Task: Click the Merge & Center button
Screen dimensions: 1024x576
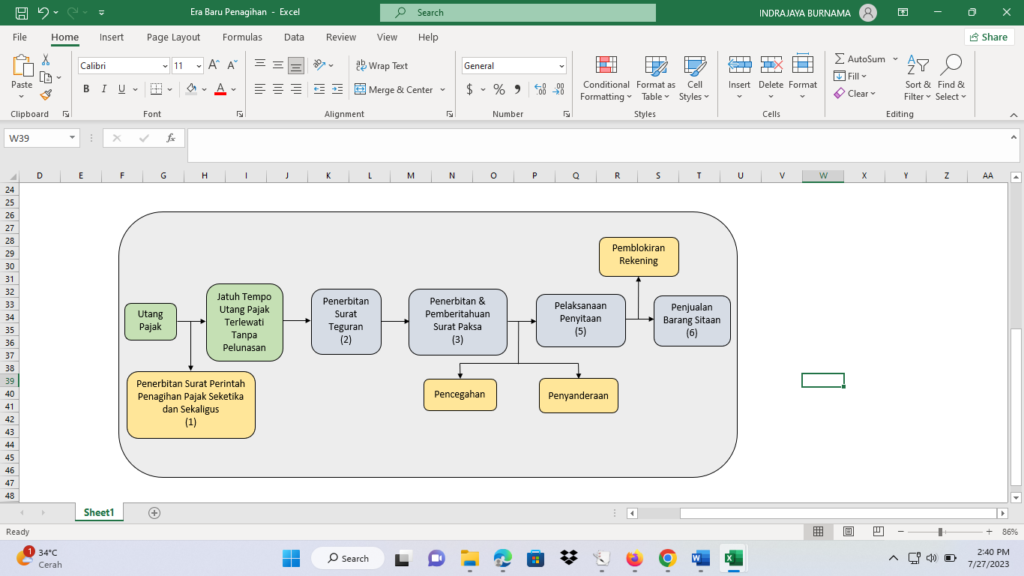Action: click(392, 89)
